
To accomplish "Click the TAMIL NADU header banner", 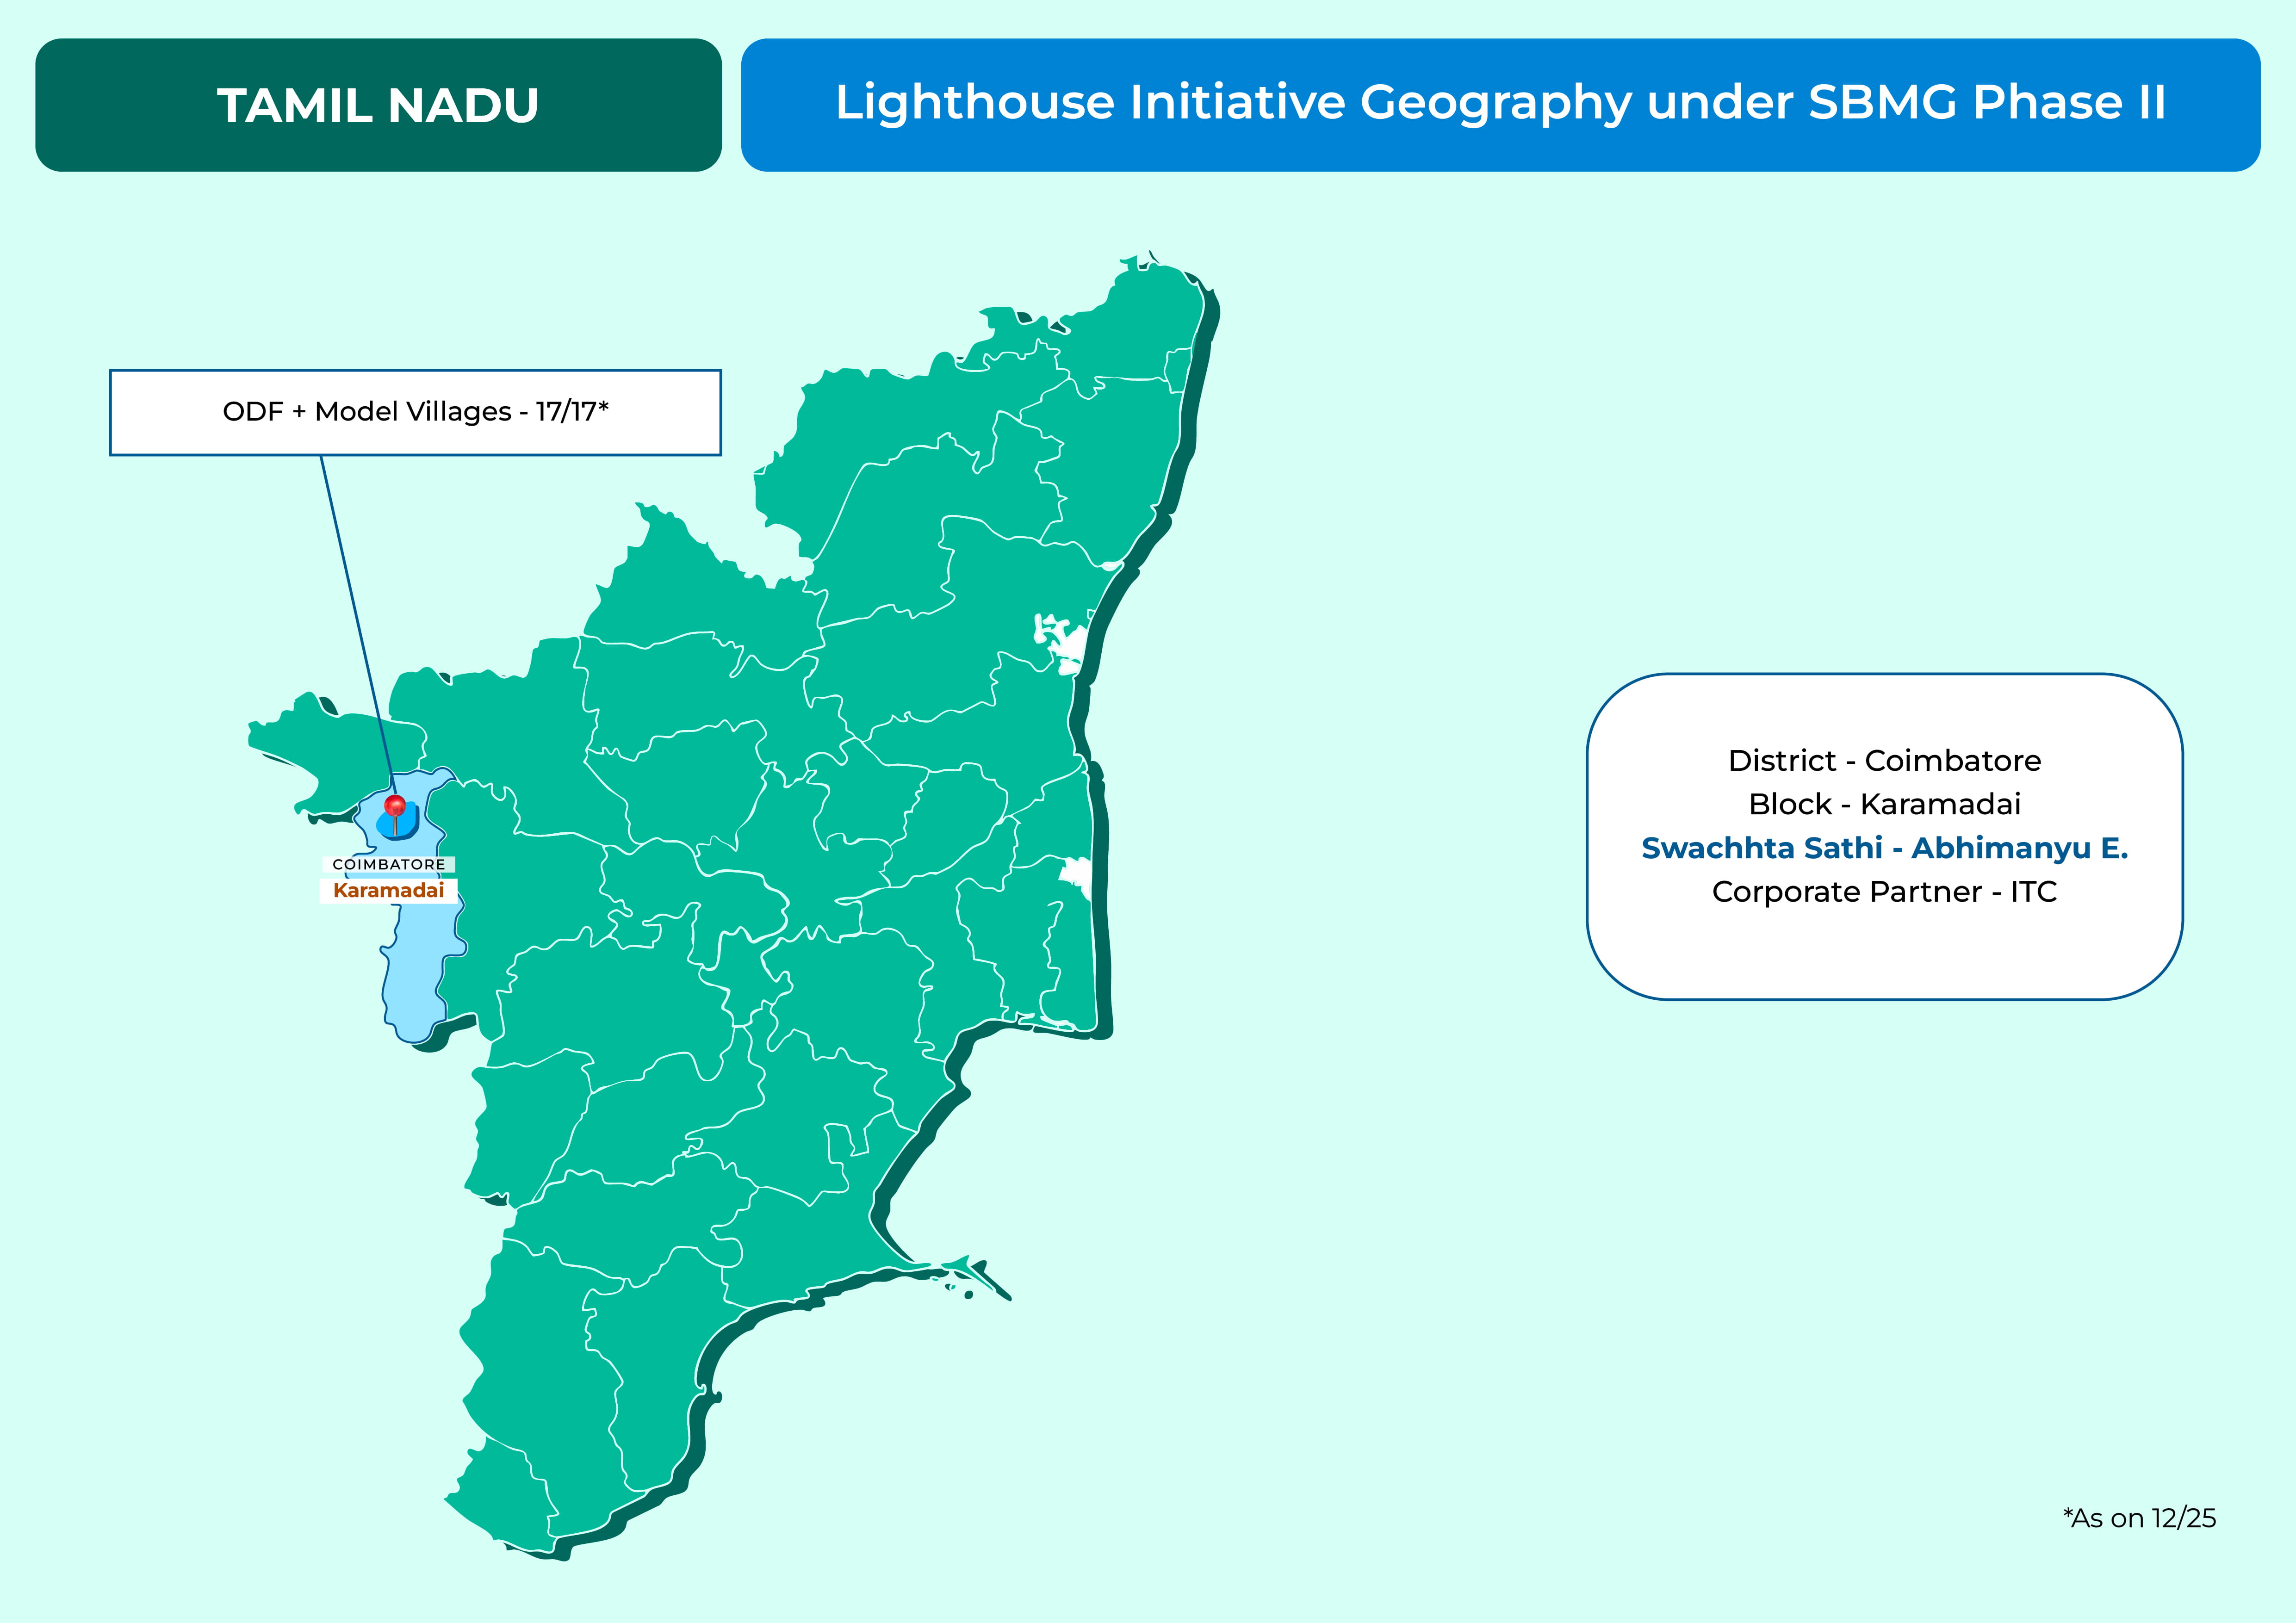I will [x=378, y=105].
